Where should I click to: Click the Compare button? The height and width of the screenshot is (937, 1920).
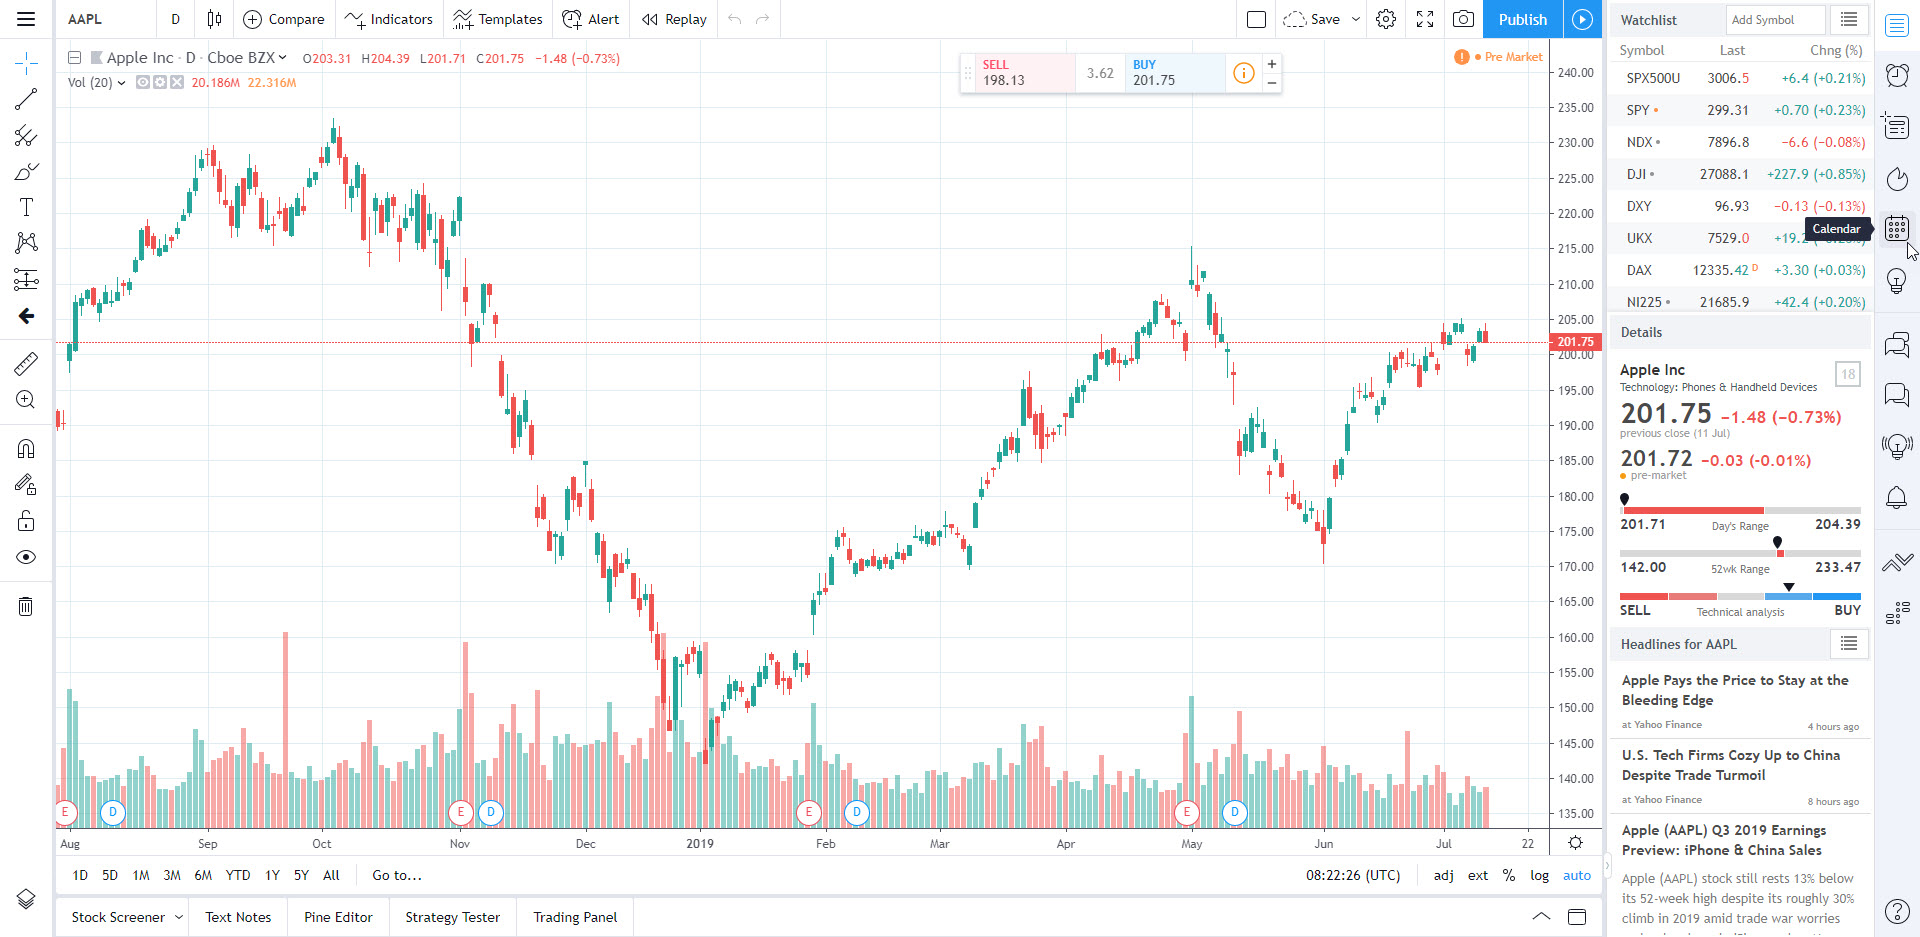(284, 19)
